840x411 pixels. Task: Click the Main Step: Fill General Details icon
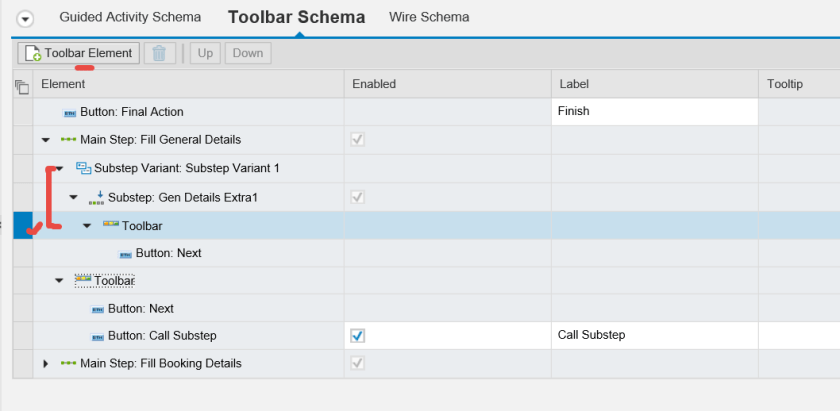click(68, 140)
